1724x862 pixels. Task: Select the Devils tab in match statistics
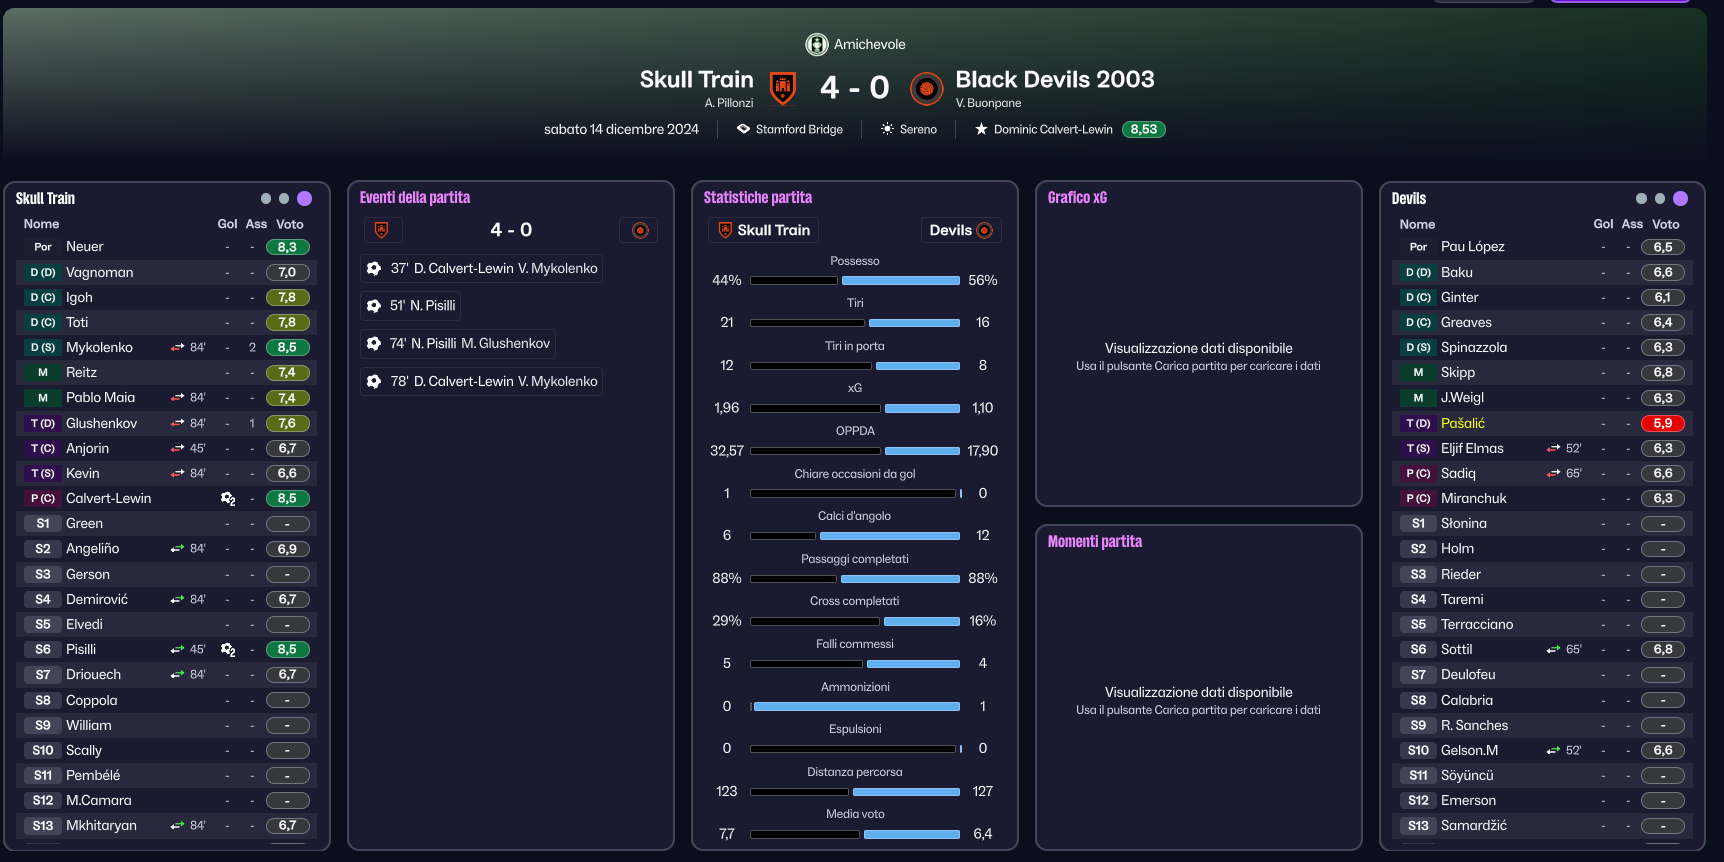click(960, 230)
